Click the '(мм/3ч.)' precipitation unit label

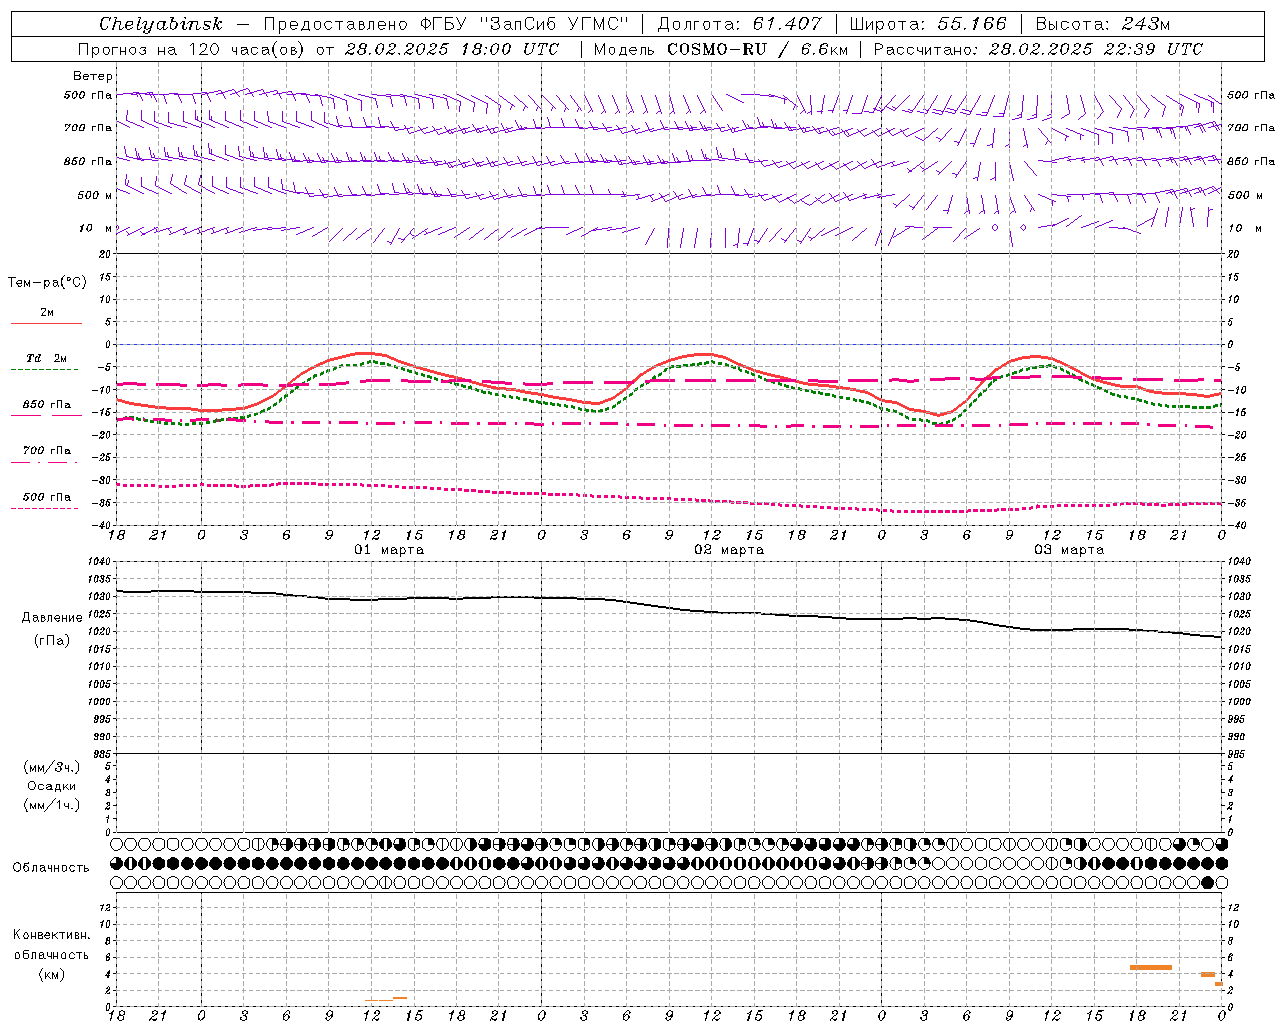click(52, 768)
